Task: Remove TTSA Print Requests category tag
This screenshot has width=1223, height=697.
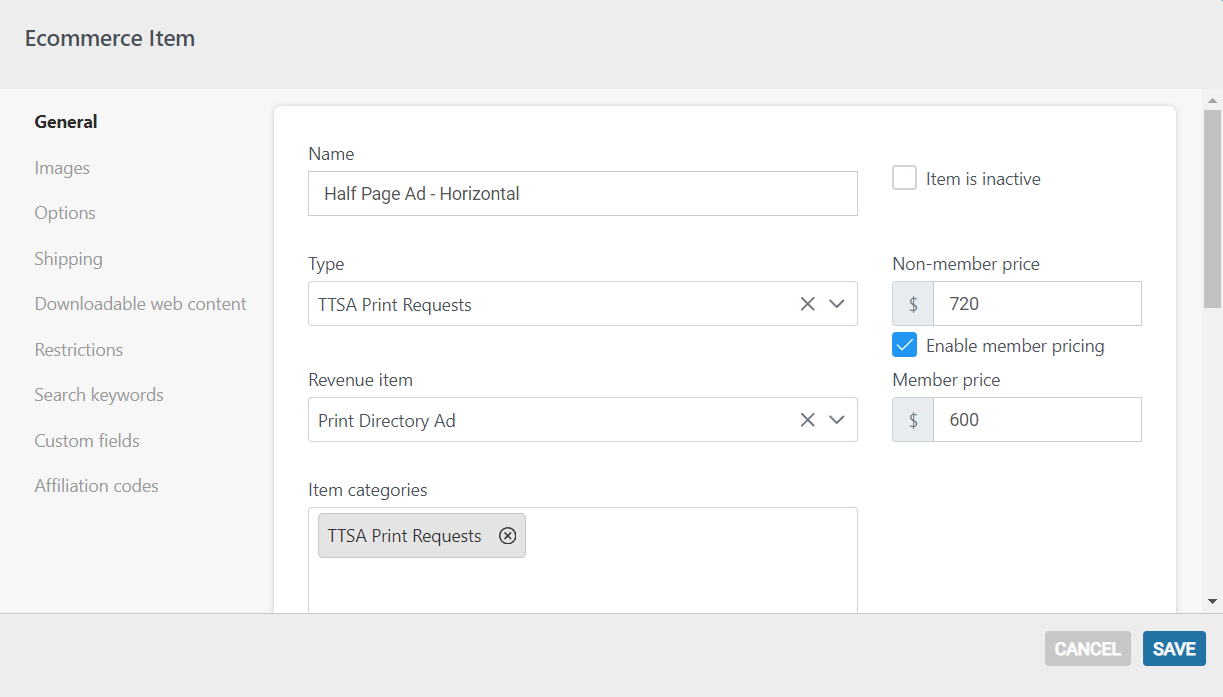Action: click(507, 536)
